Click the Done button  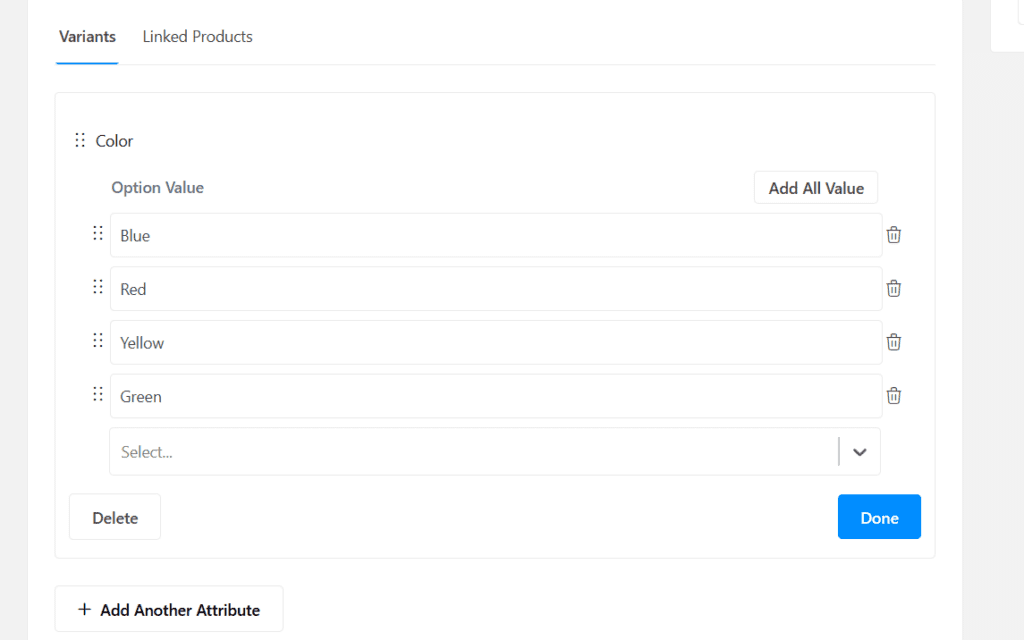coord(879,517)
